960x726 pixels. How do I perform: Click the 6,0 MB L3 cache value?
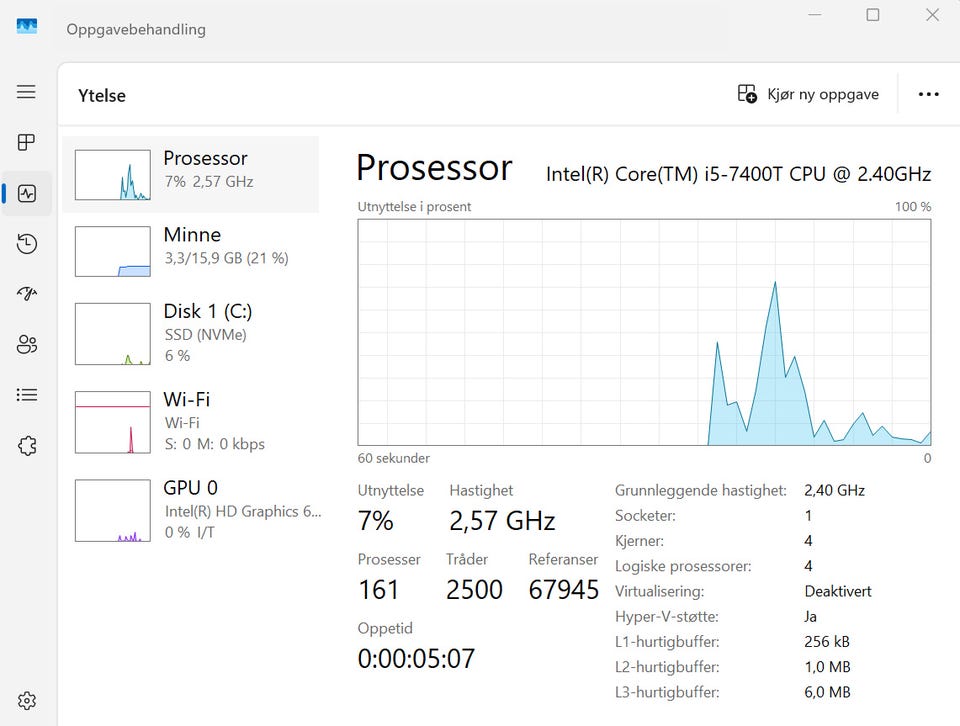coord(827,692)
